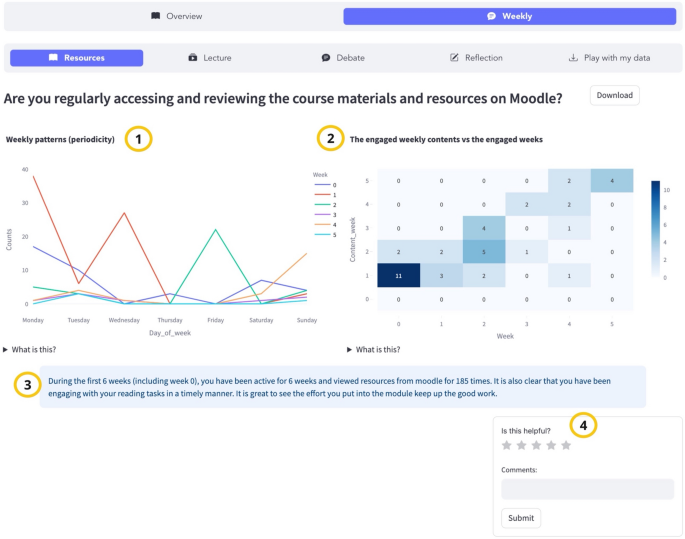Open the Reflection tab
Viewport: 685px width, 539px height.
coord(476,58)
